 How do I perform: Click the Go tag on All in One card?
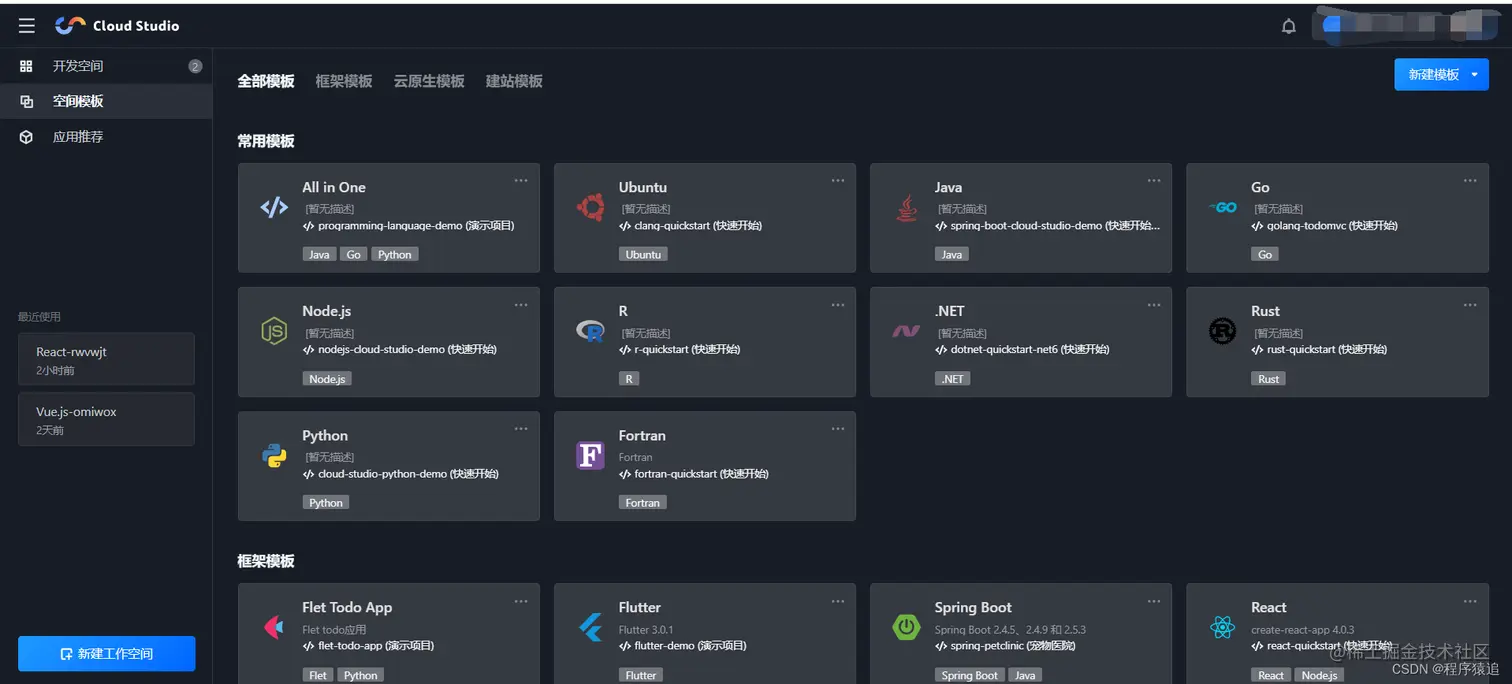point(353,255)
